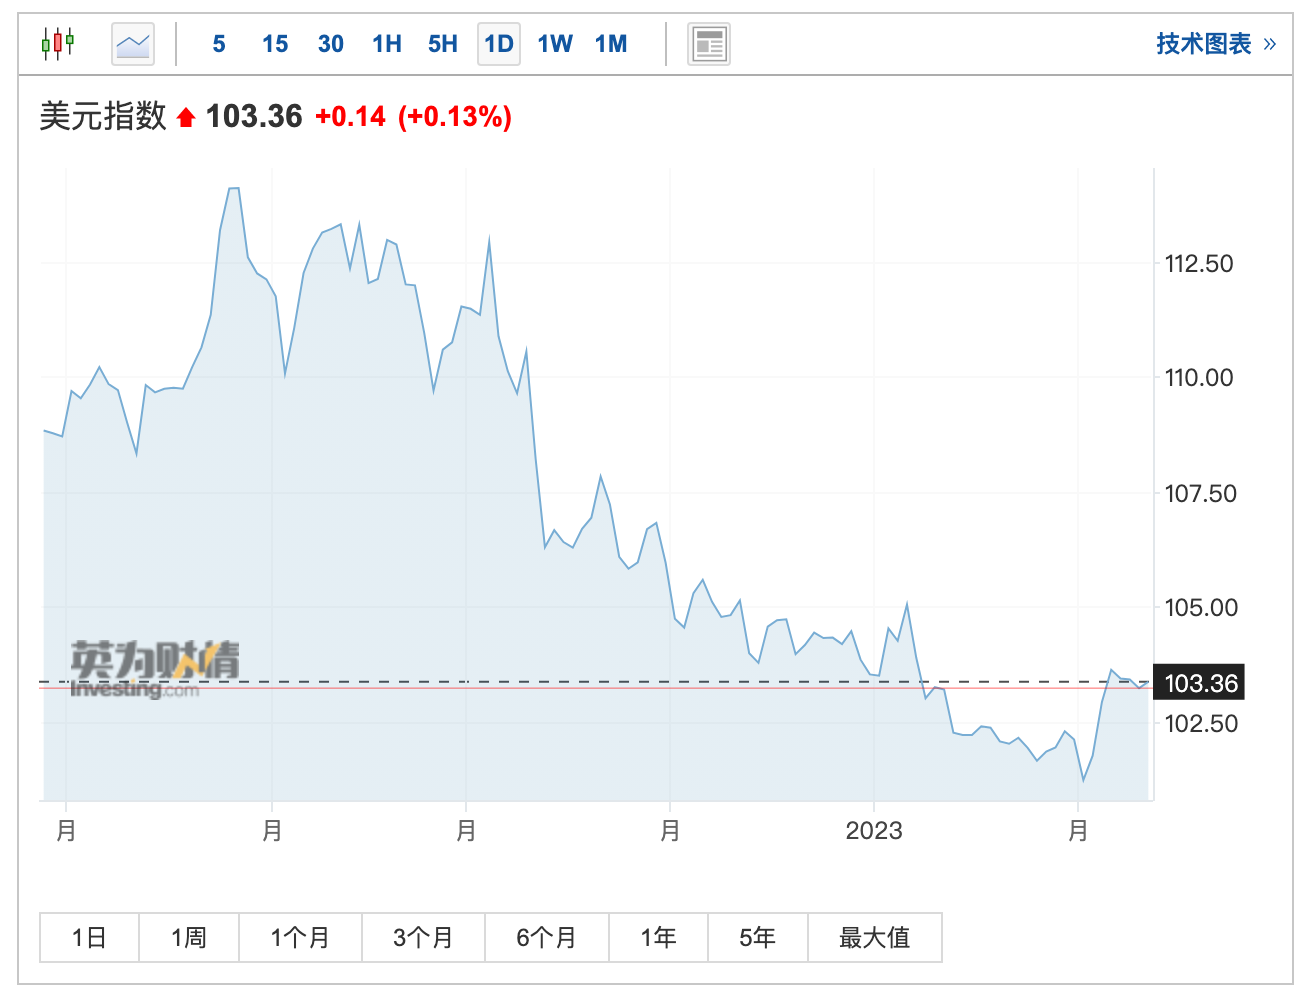Choose the 30 minute interval
Viewport: 1310px width, 996px height.
click(x=331, y=44)
